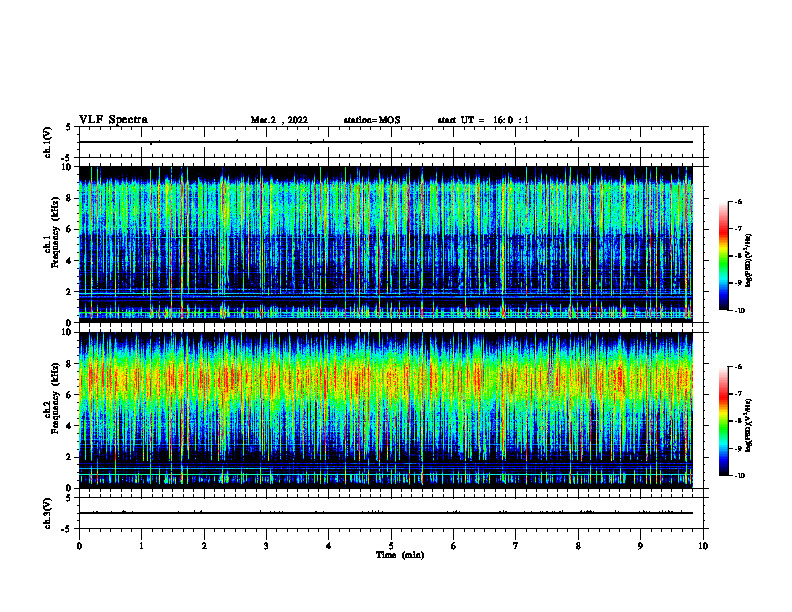Click the '7' time tick label
792x612 pixels.
(x=516, y=546)
